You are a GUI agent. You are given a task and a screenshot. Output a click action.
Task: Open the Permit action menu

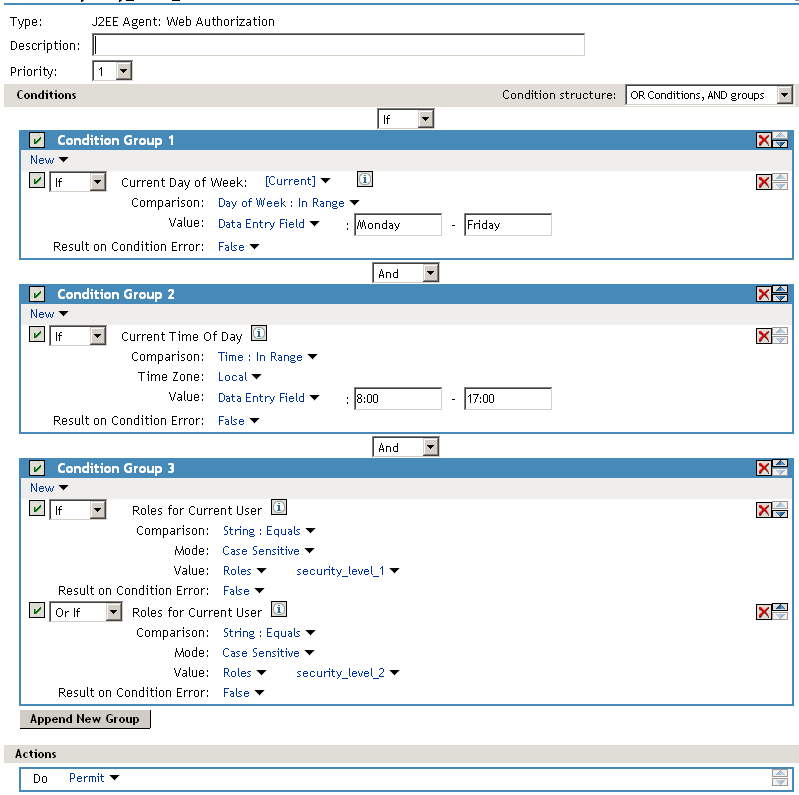point(94,778)
